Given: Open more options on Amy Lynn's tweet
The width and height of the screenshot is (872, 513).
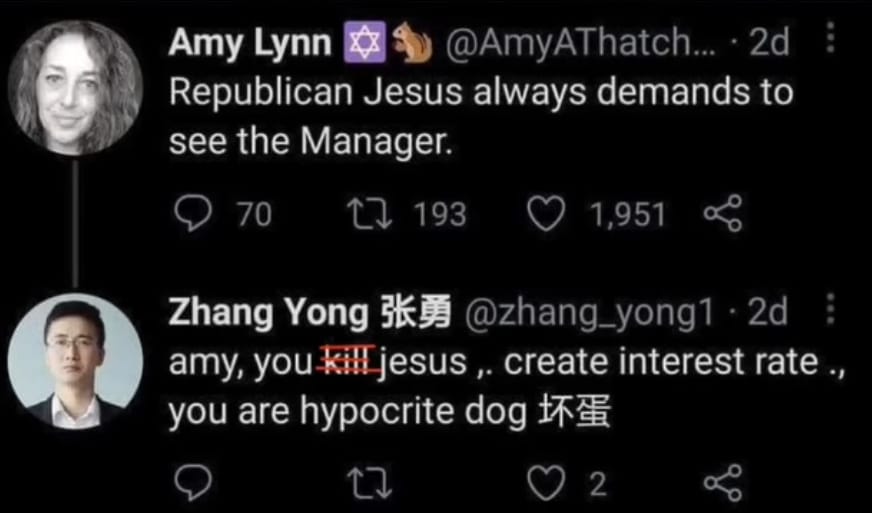Looking at the screenshot, I should [x=829, y=42].
